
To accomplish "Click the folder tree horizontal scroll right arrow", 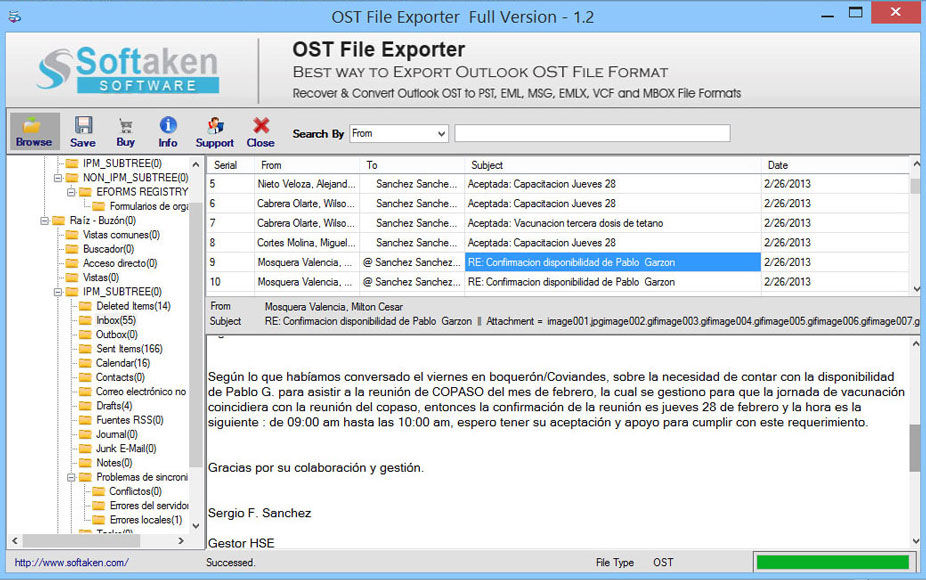I will pos(181,540).
